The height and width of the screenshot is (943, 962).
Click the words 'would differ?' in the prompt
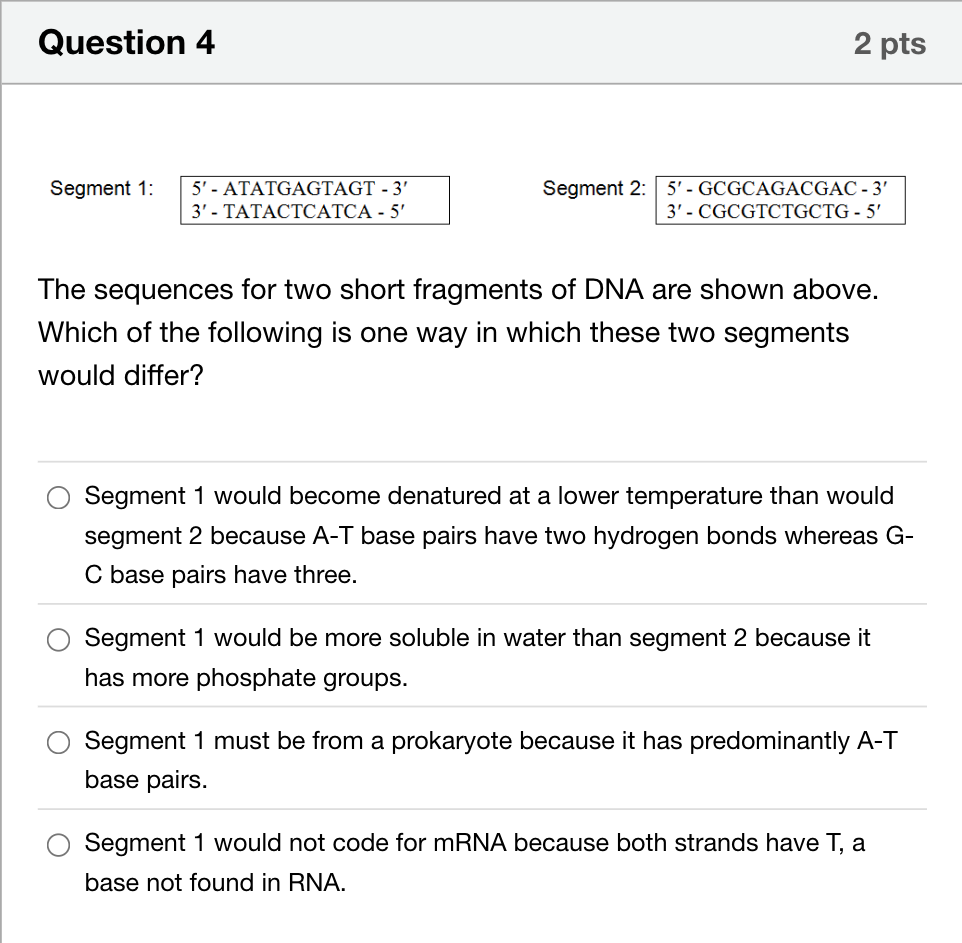[x=121, y=375]
